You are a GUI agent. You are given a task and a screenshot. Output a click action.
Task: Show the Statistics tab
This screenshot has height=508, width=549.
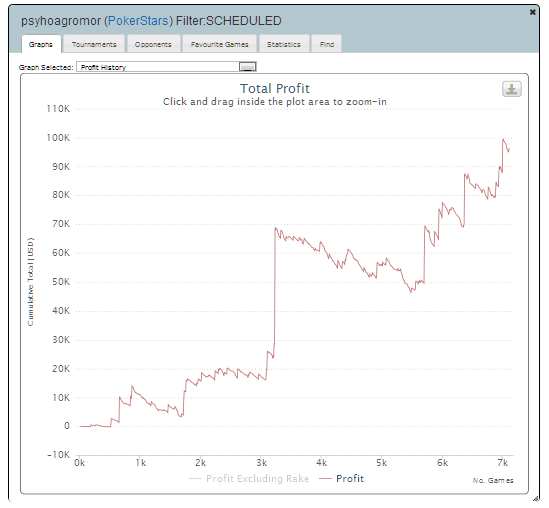click(284, 44)
